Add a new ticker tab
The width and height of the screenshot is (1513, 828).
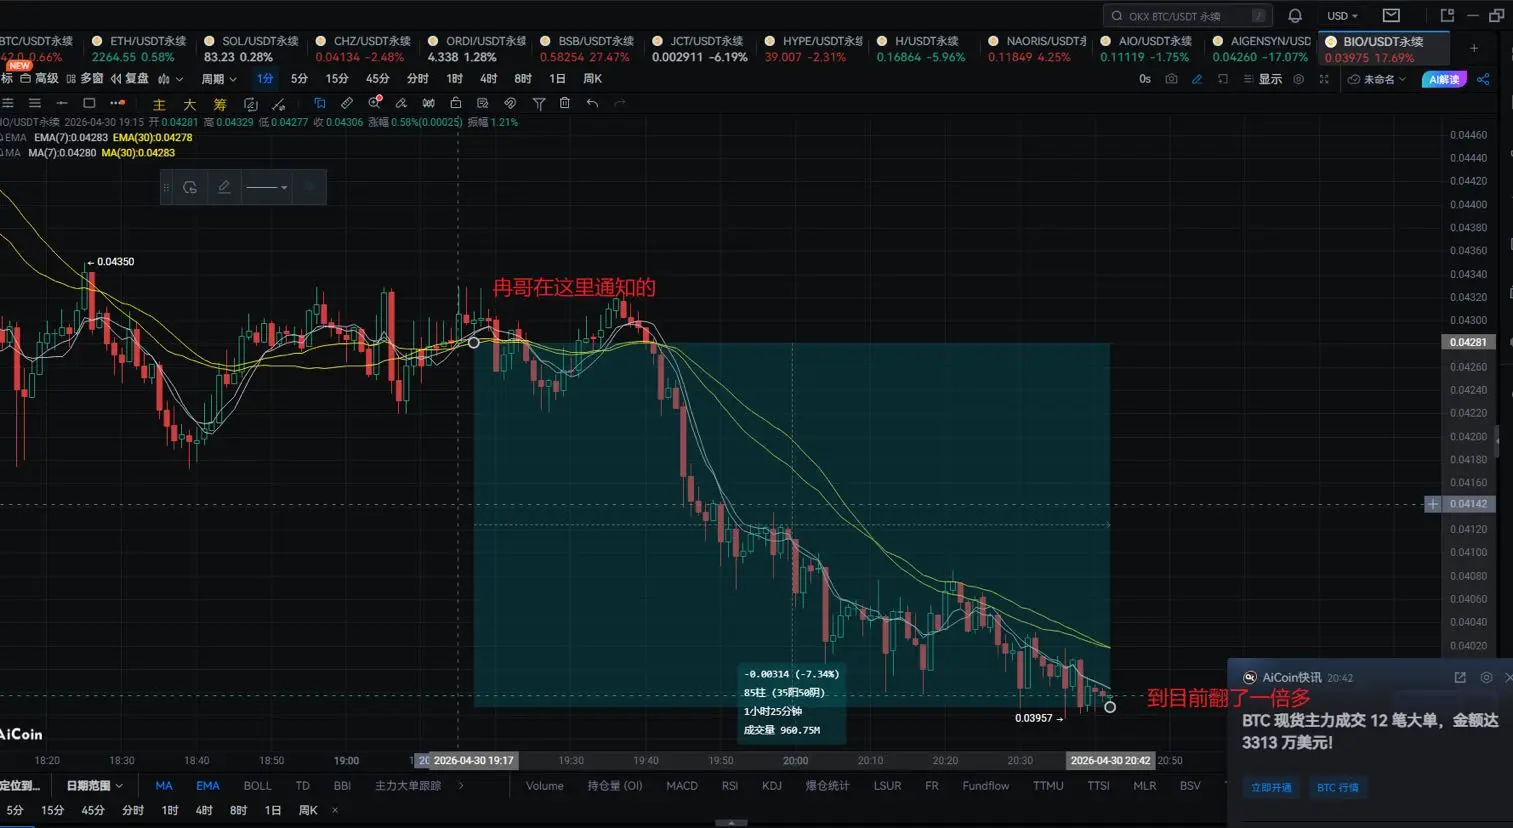[x=1474, y=48]
